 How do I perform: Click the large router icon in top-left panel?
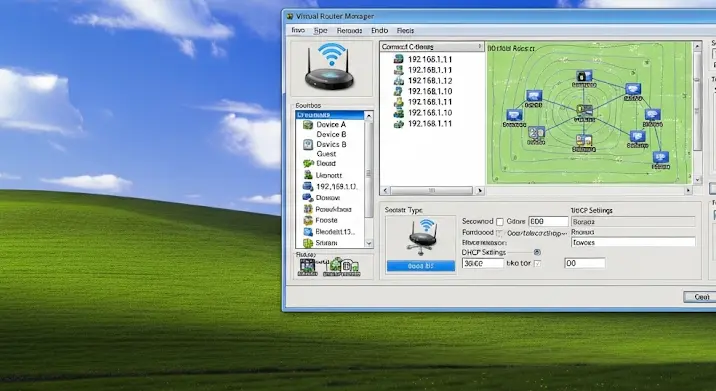tap(330, 67)
